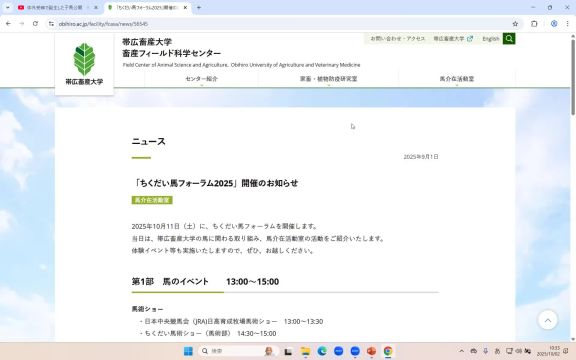
Task: Open the Windows Start menu
Action: pos(188,351)
